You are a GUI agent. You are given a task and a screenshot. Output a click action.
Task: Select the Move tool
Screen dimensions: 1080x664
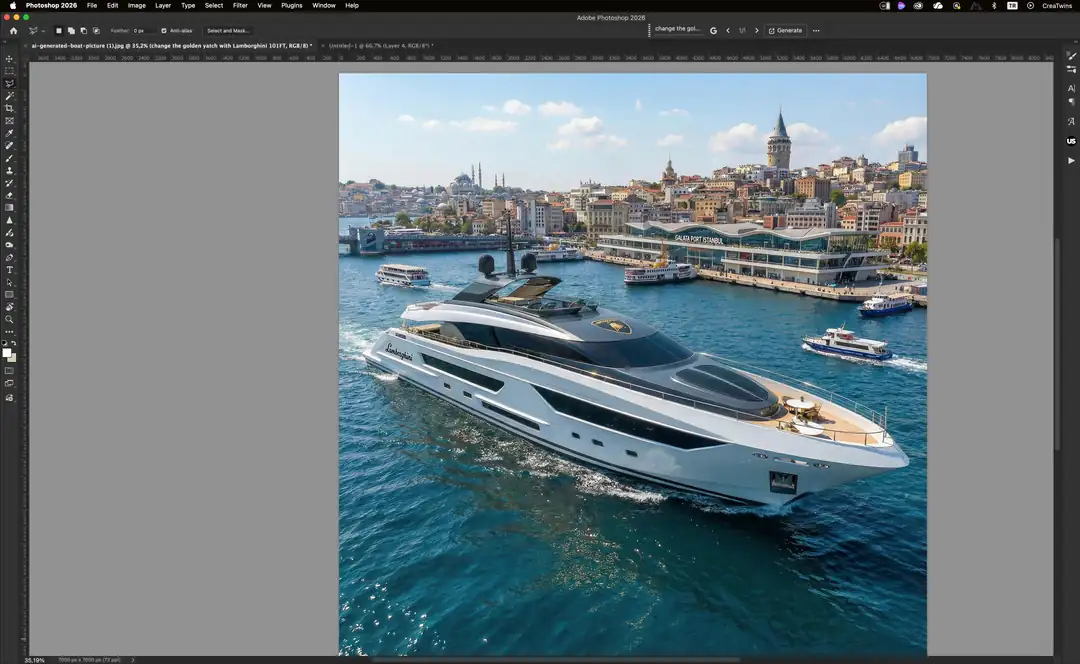pos(9,59)
